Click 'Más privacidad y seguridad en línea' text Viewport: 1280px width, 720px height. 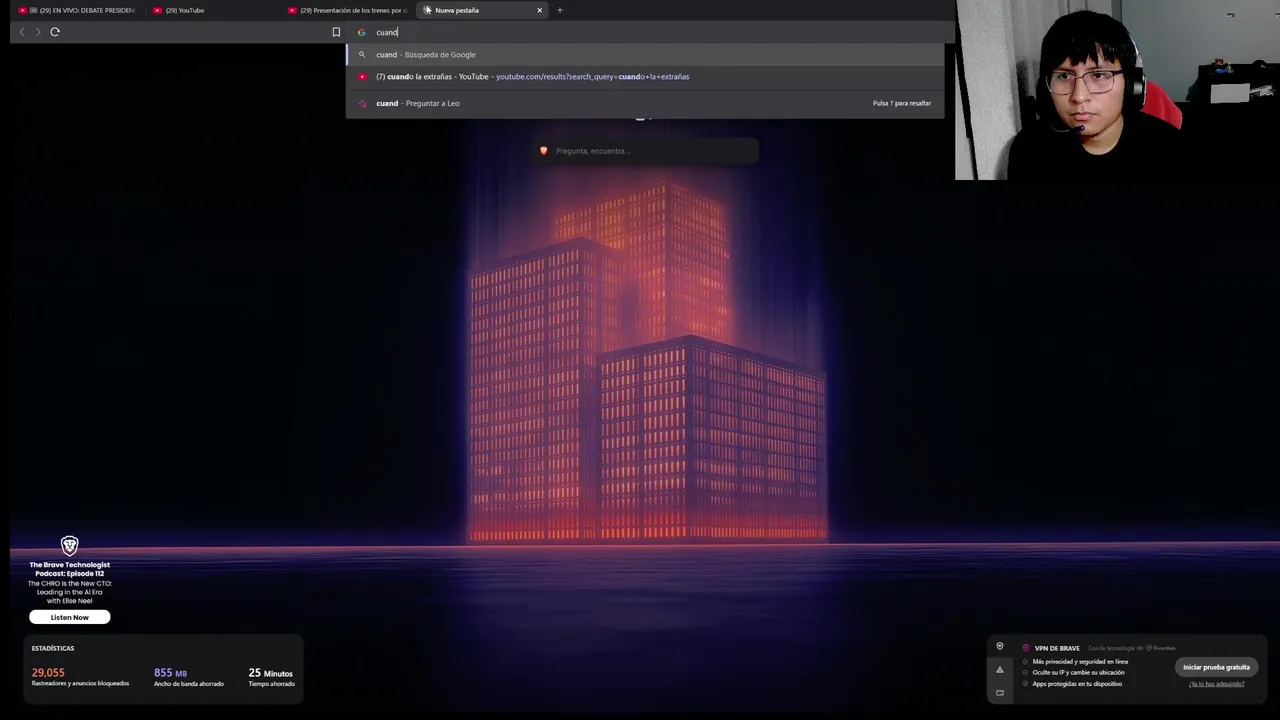point(1080,662)
